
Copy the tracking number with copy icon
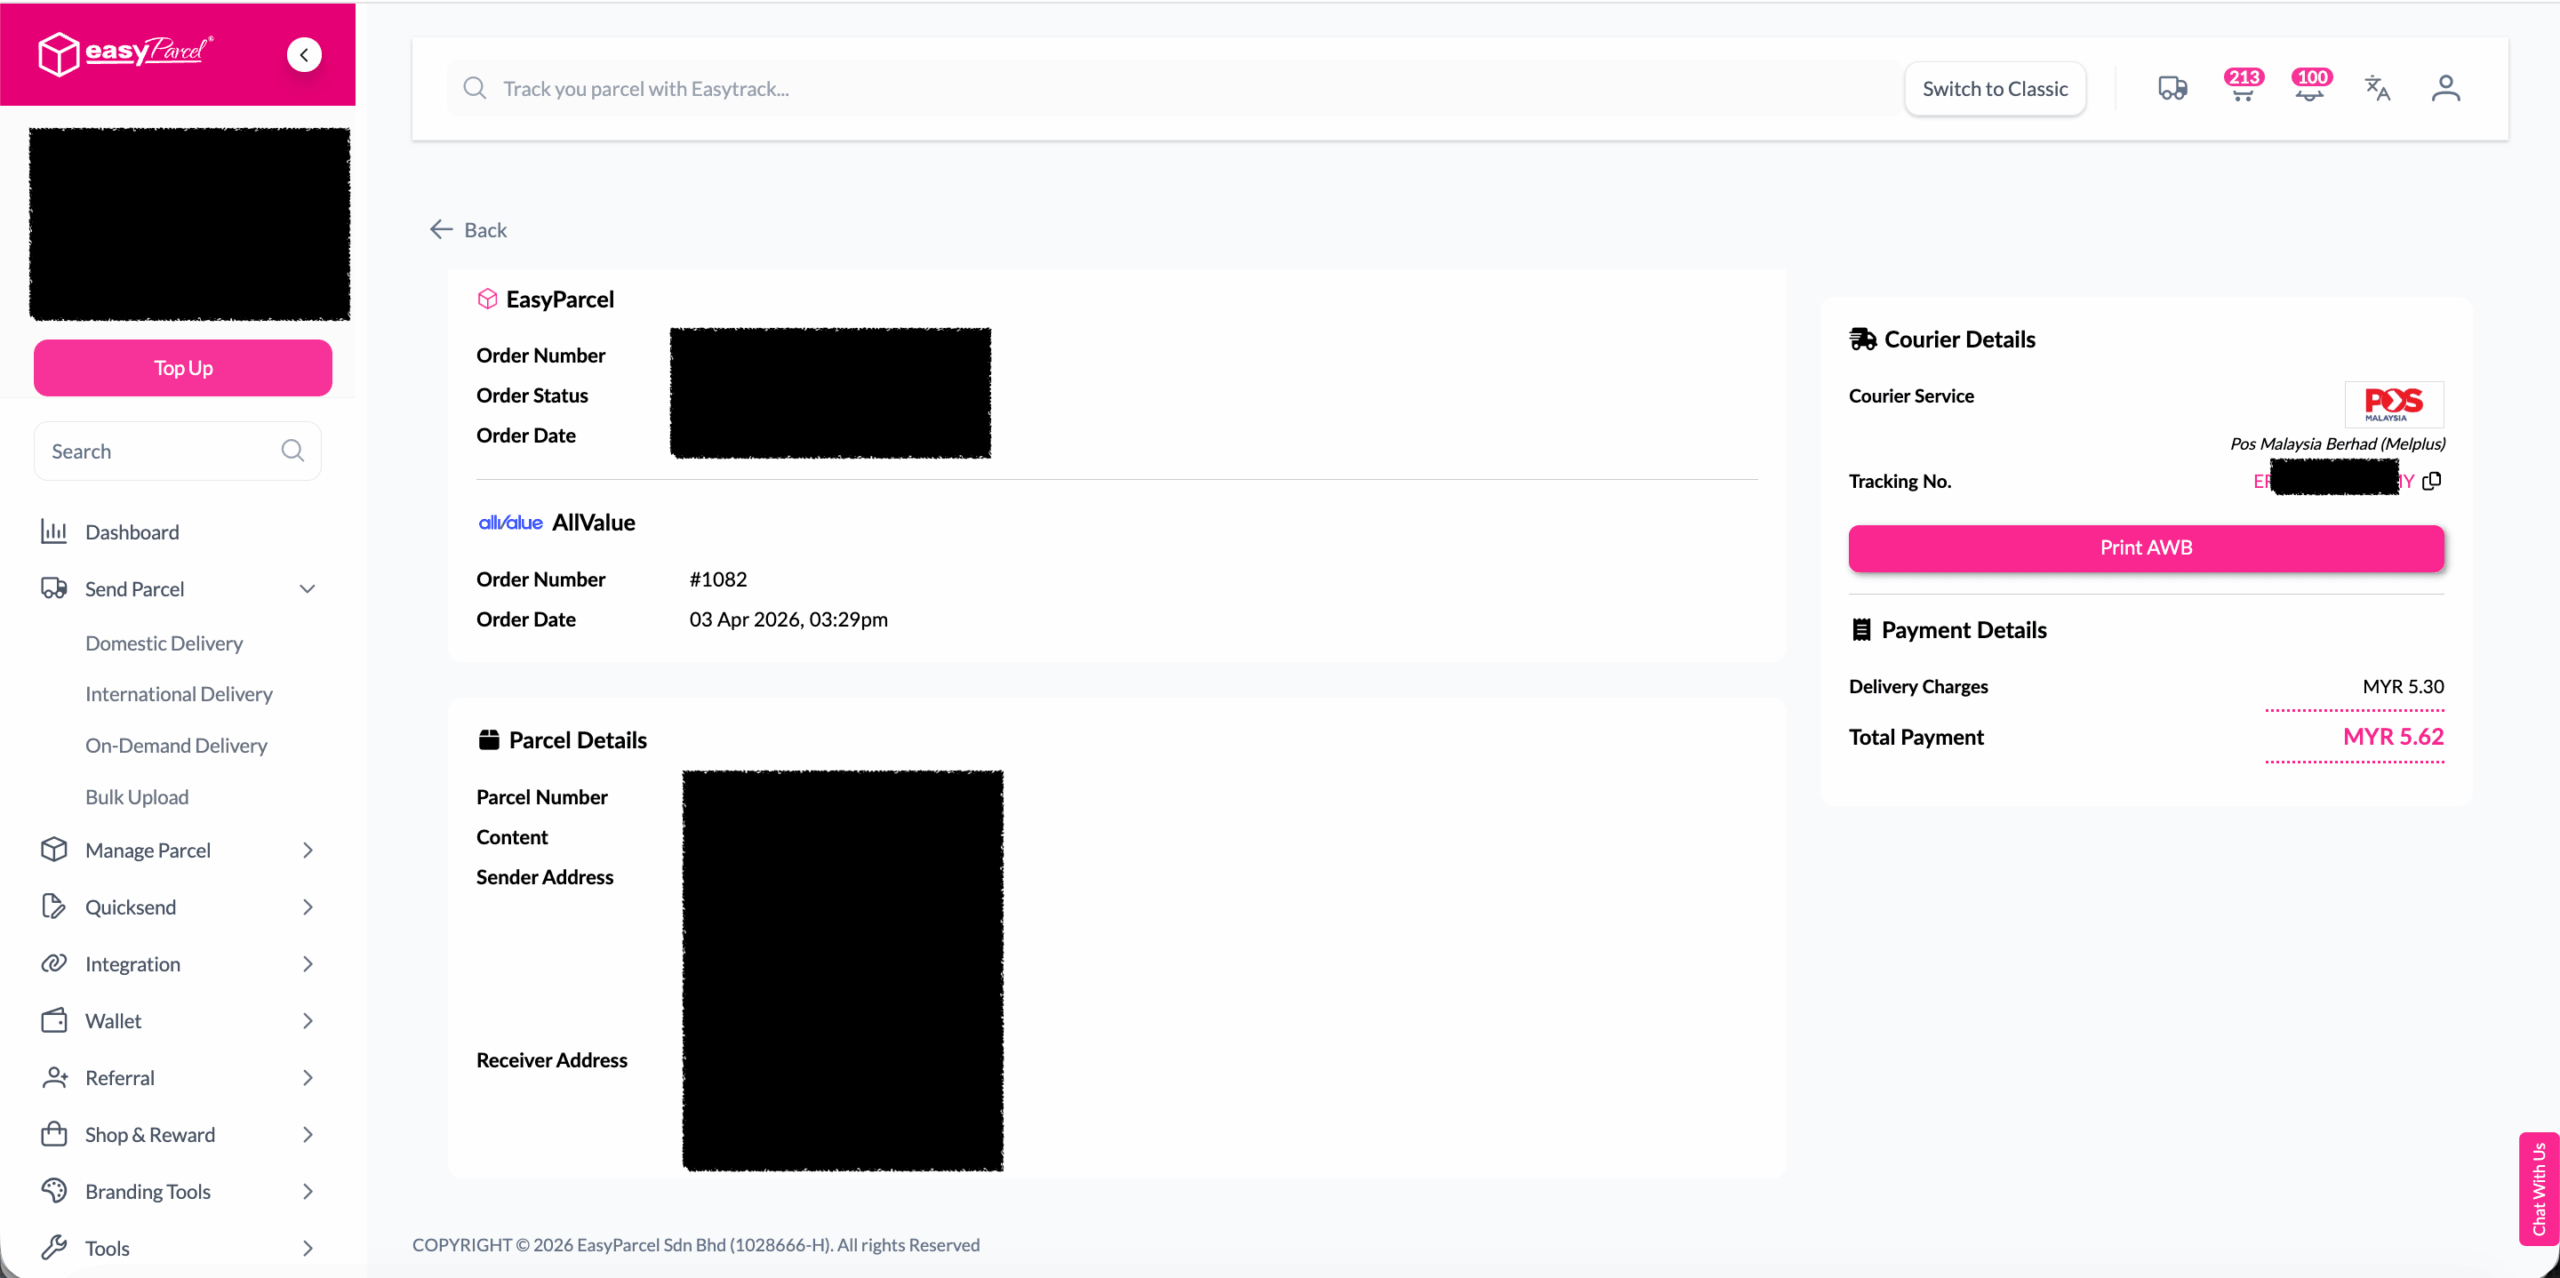click(x=2432, y=481)
